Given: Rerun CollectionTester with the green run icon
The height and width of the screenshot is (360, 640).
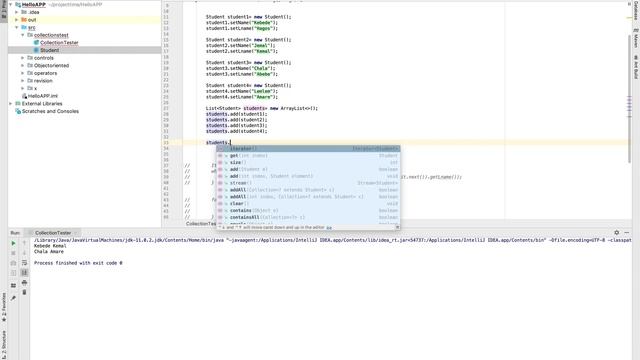Looking at the screenshot, I should tap(13, 243).
